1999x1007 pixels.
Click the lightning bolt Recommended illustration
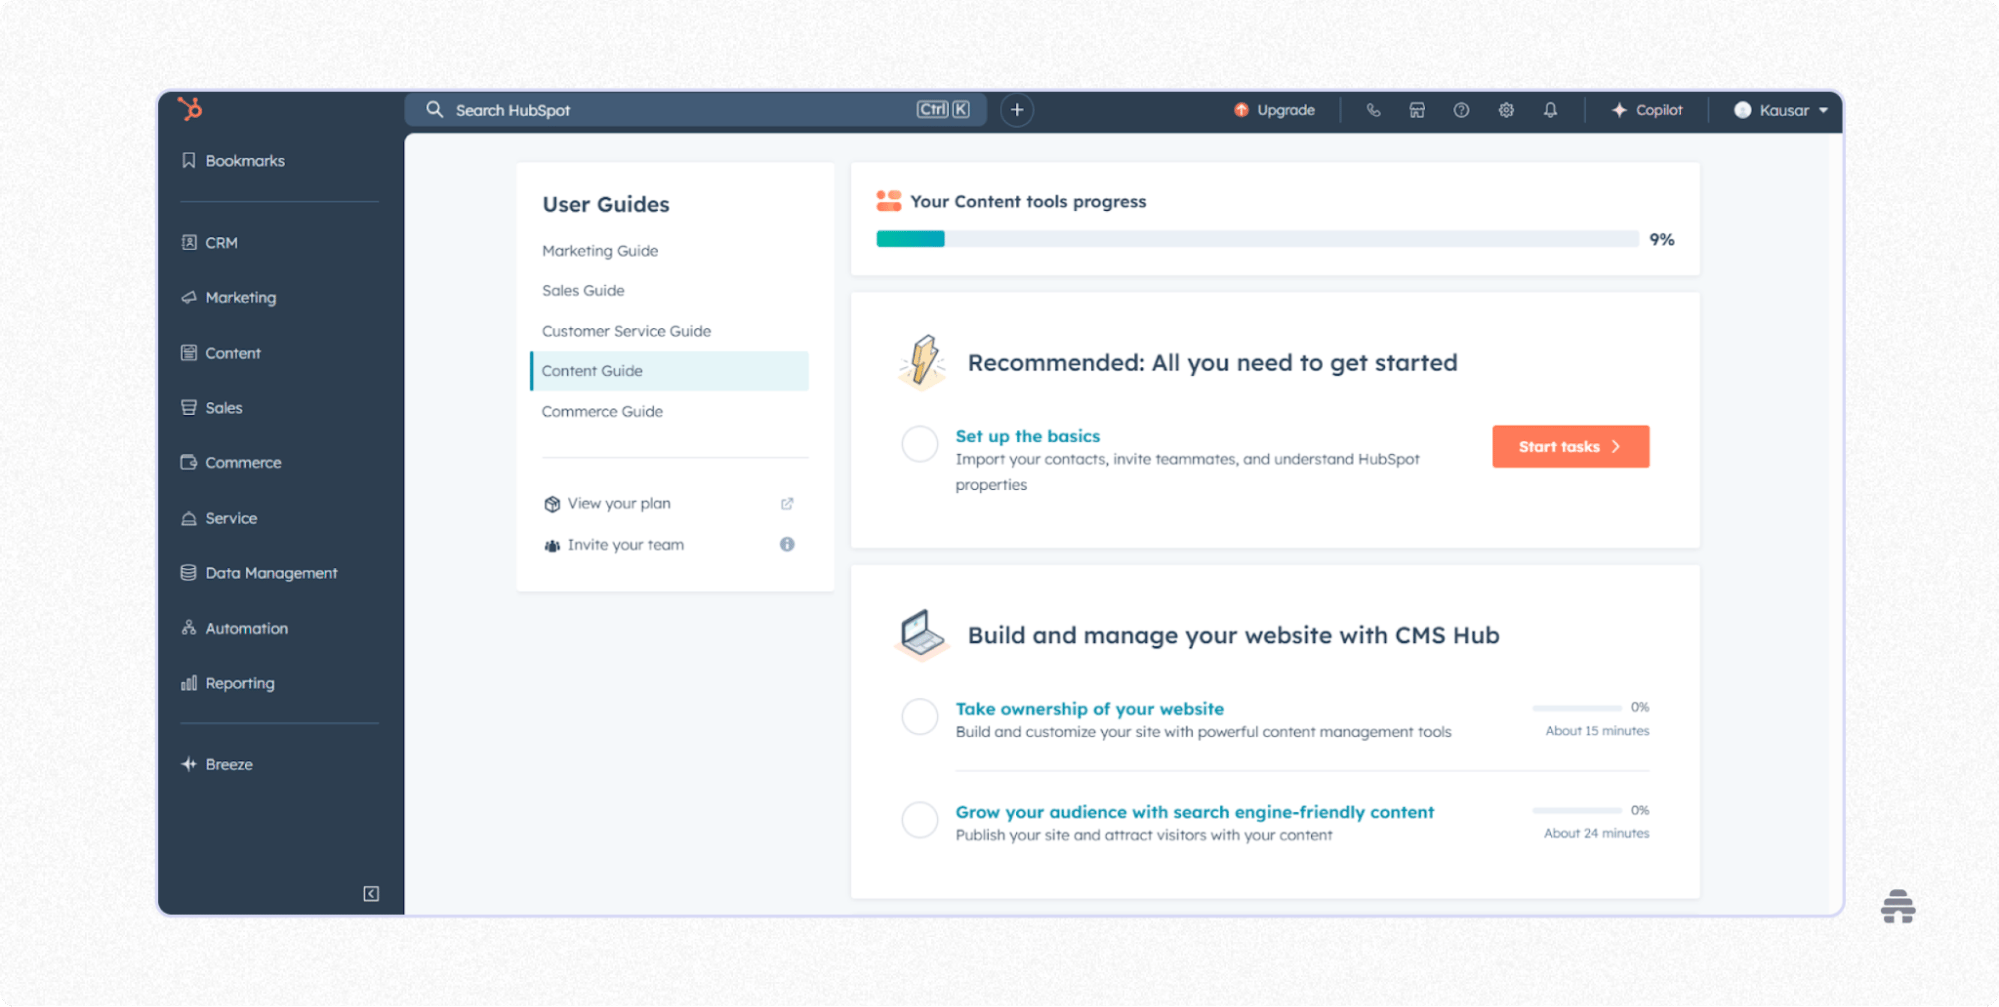pyautogui.click(x=922, y=361)
